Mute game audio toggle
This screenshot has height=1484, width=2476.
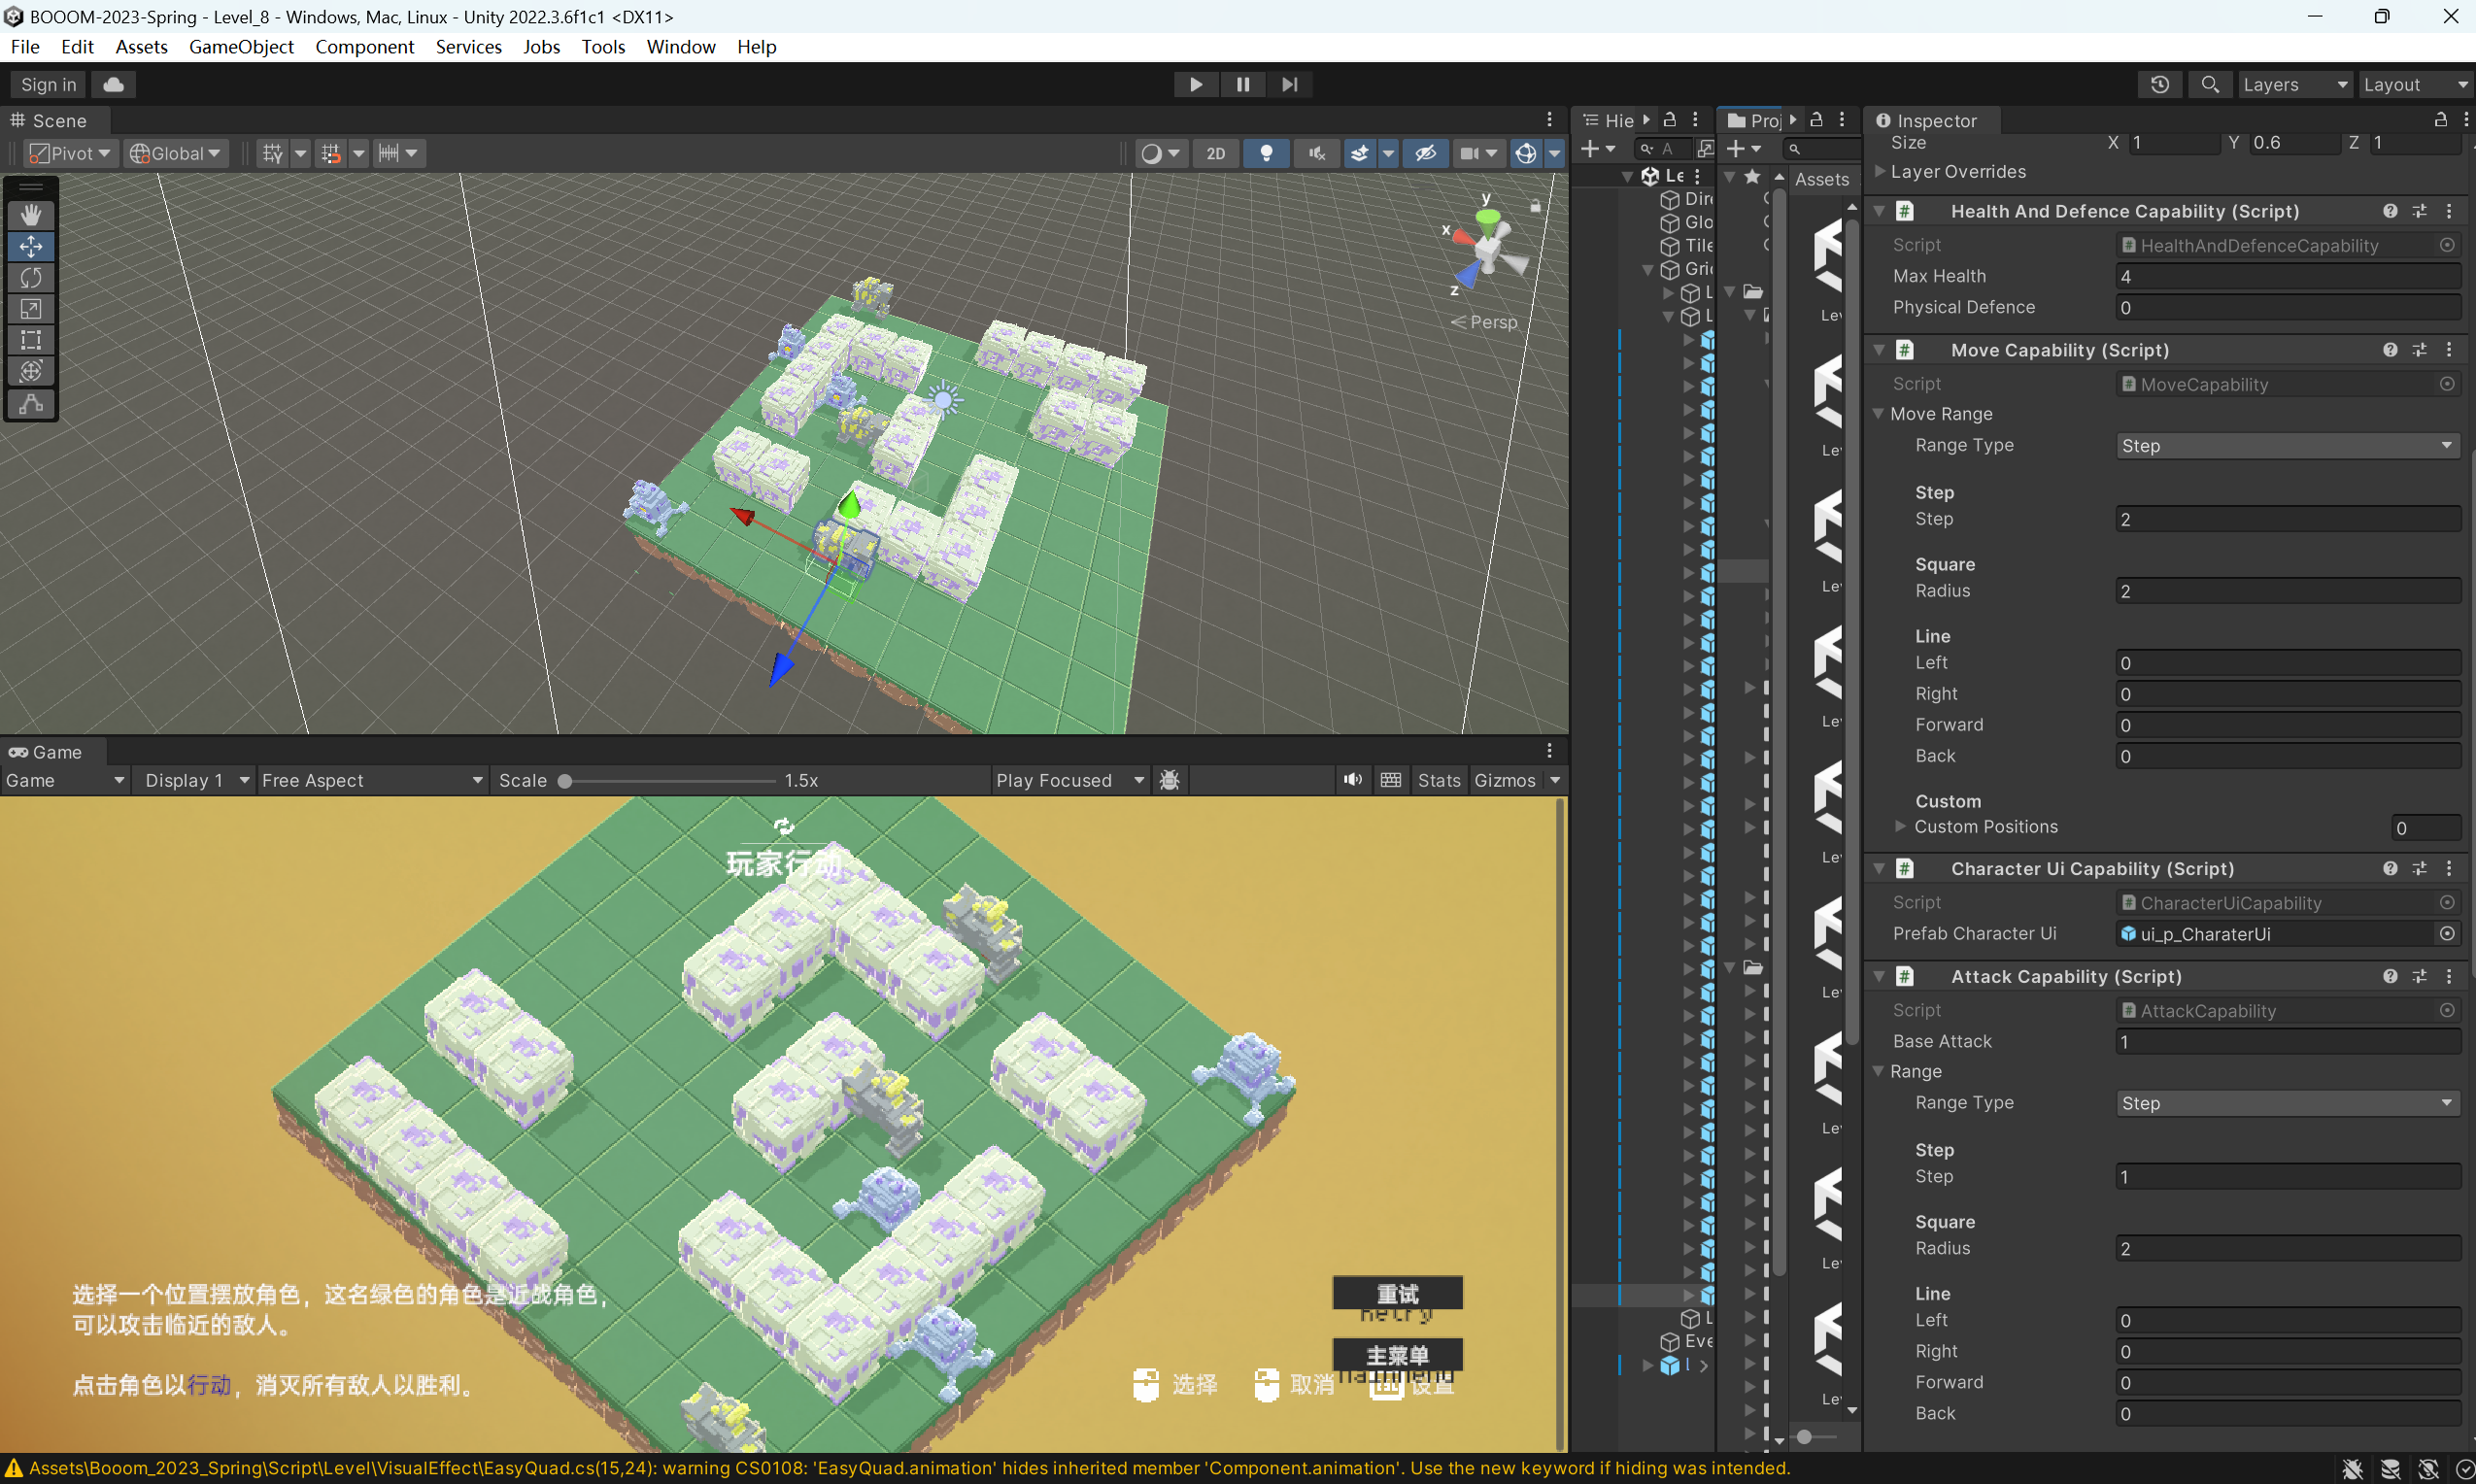coord(1352,780)
